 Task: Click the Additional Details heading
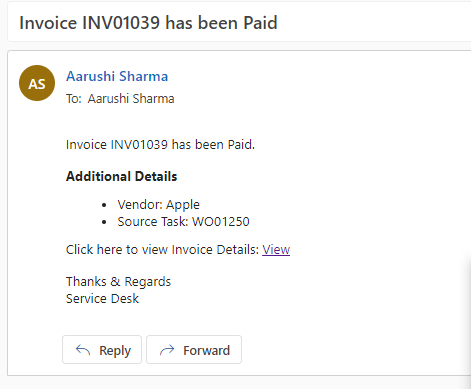click(122, 176)
